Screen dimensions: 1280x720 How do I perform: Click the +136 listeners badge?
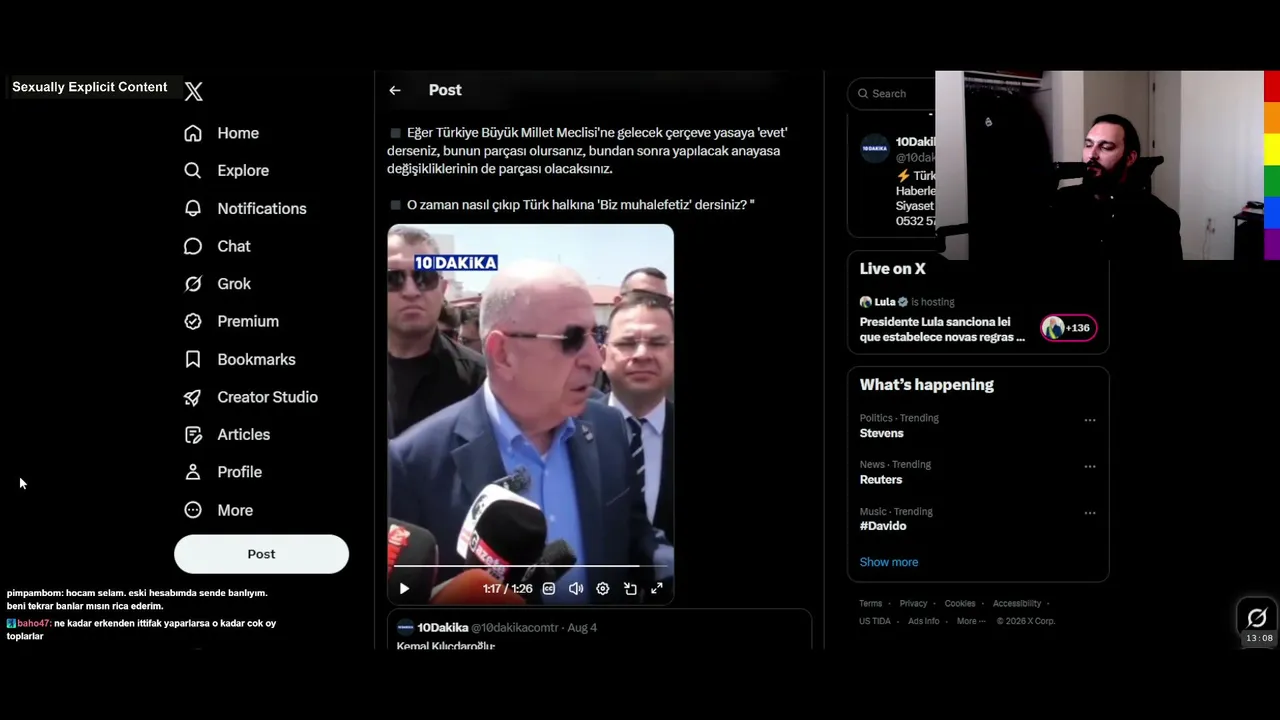pos(1069,328)
